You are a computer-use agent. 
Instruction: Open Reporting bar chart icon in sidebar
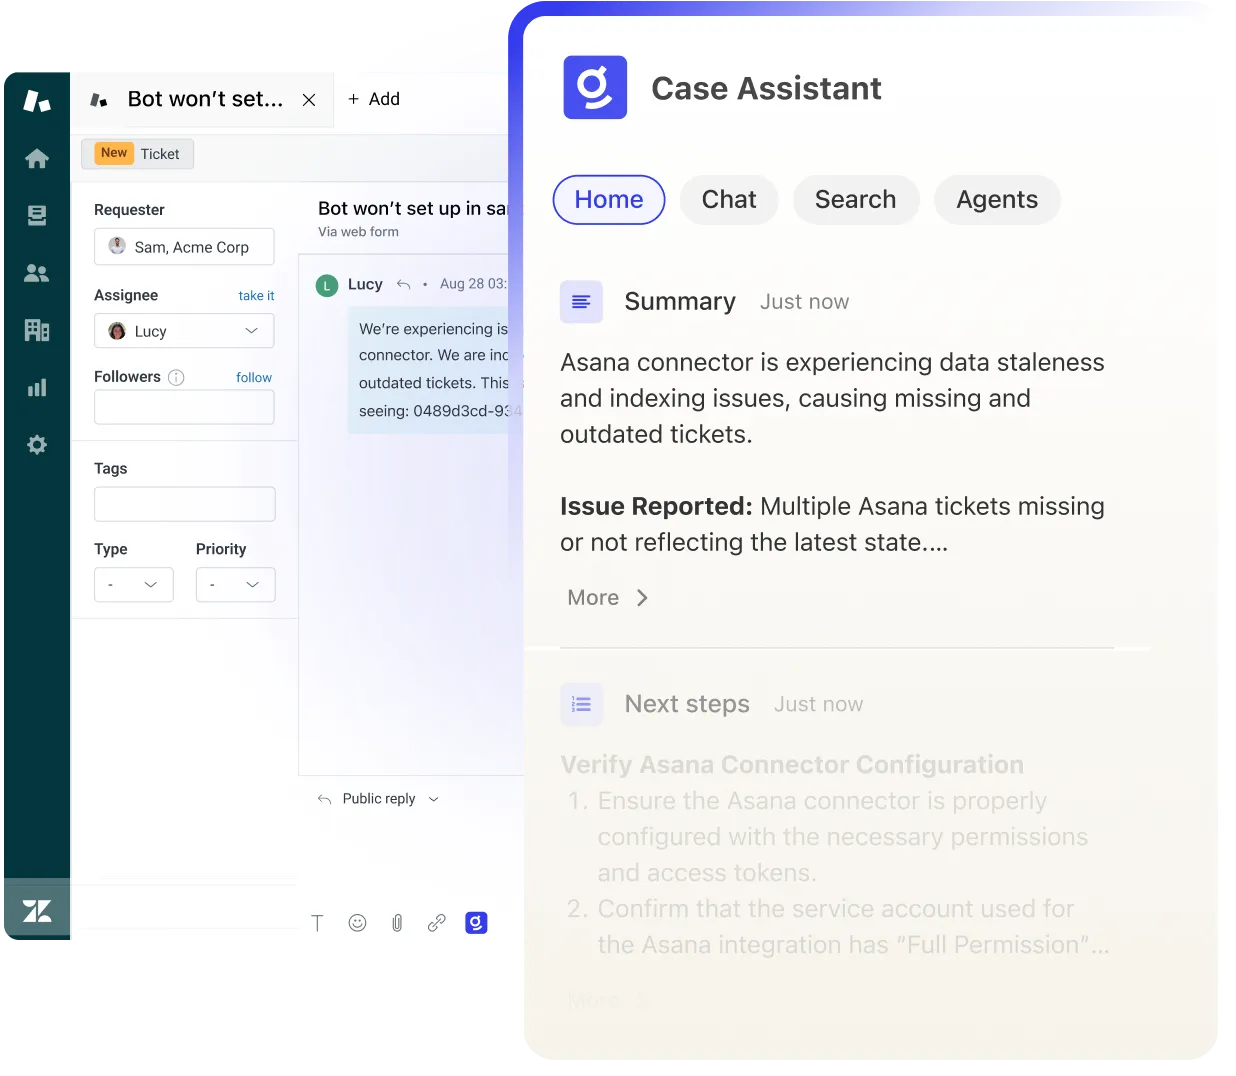[37, 388]
